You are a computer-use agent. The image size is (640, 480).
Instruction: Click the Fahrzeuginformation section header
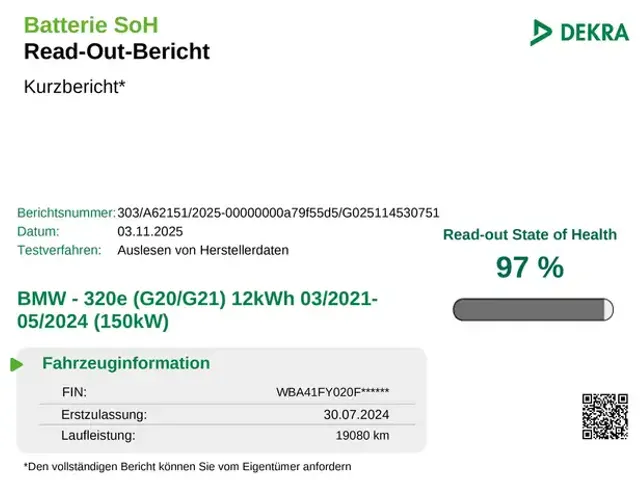click(x=126, y=363)
